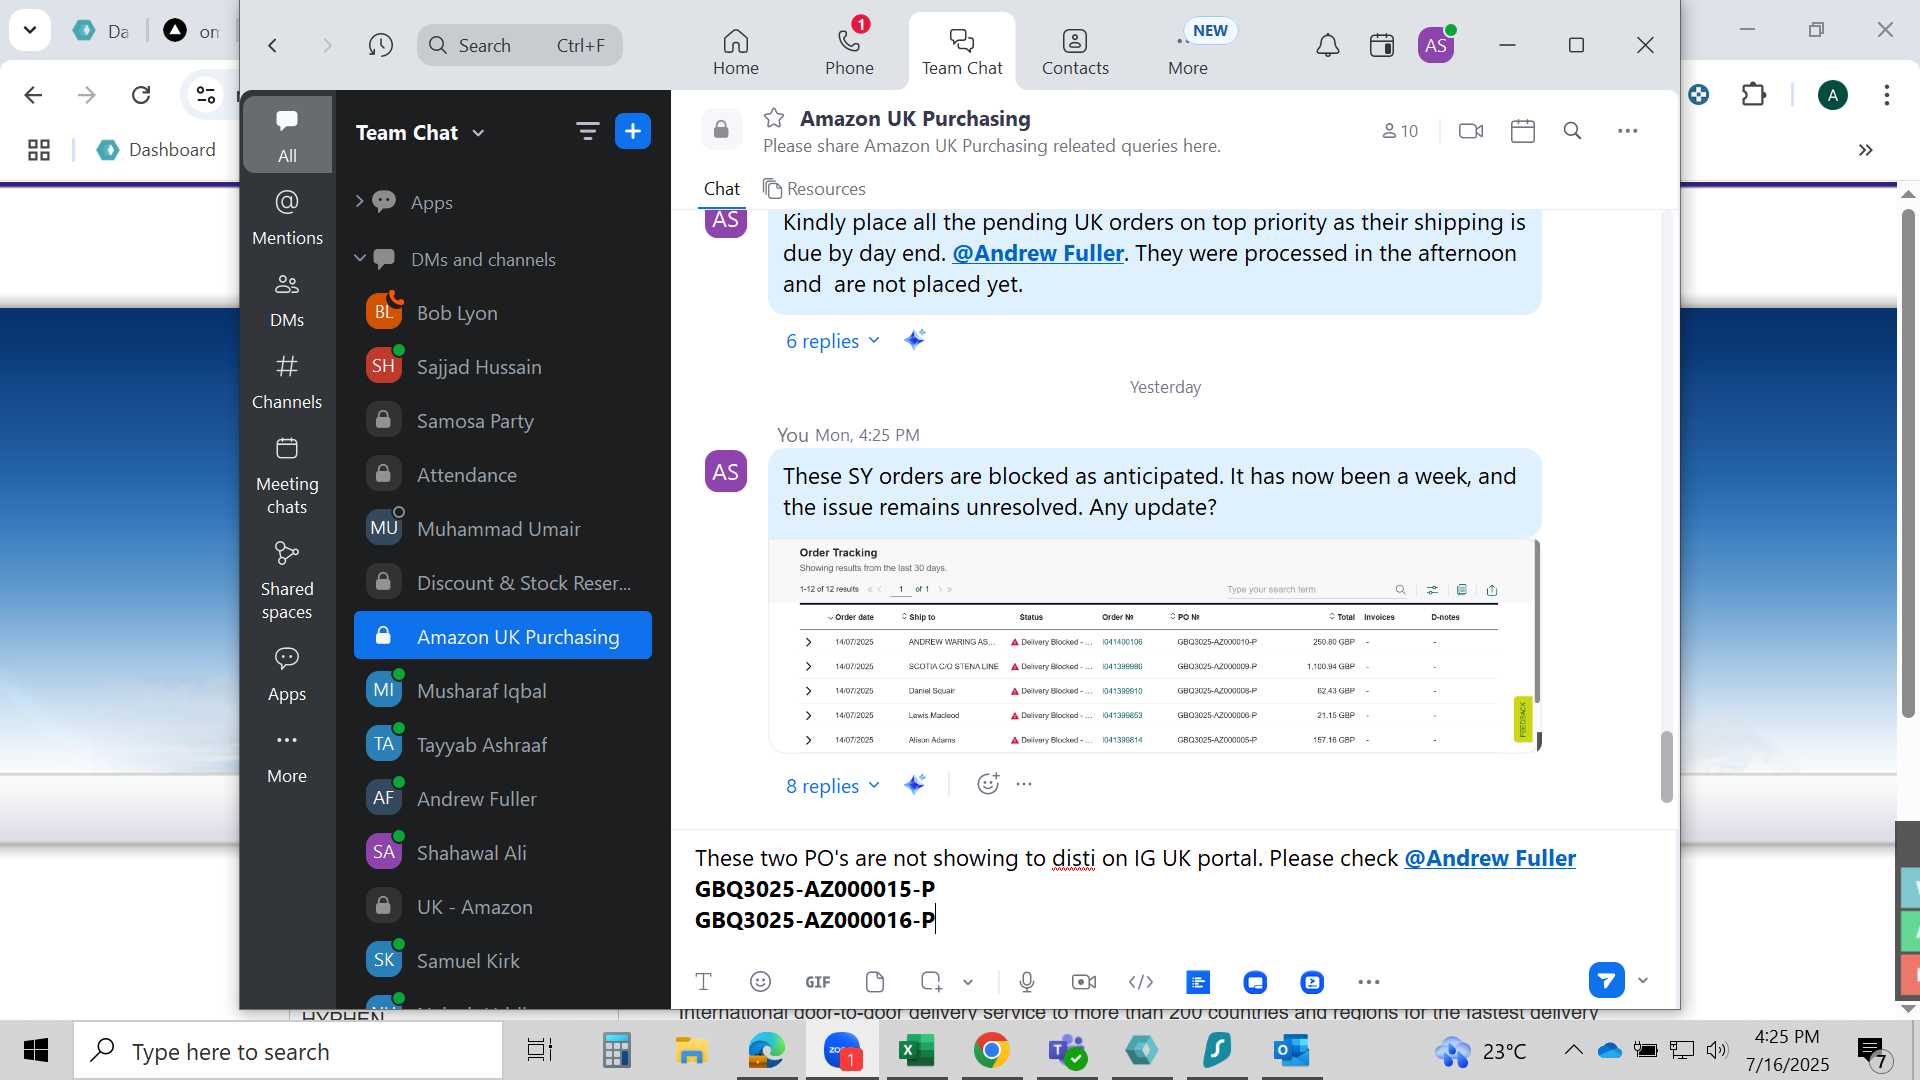This screenshot has height=1080, width=1920.
Task: Open the calendar icon next to the bell
Action: point(1381,45)
